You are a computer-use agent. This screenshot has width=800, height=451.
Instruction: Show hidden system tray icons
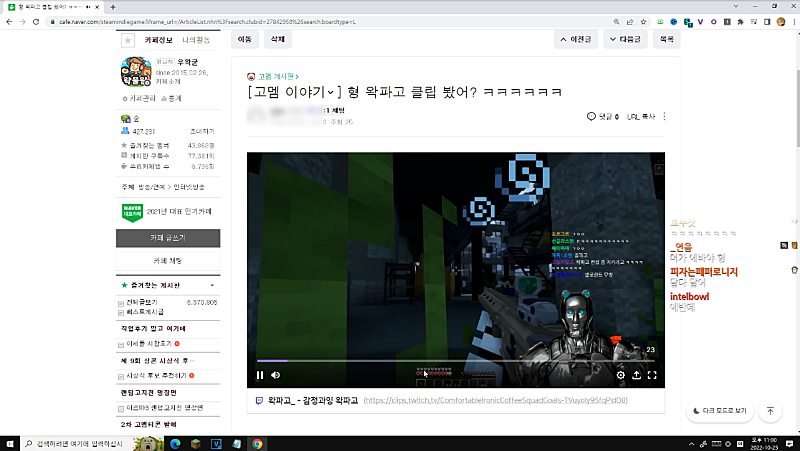tap(691, 444)
